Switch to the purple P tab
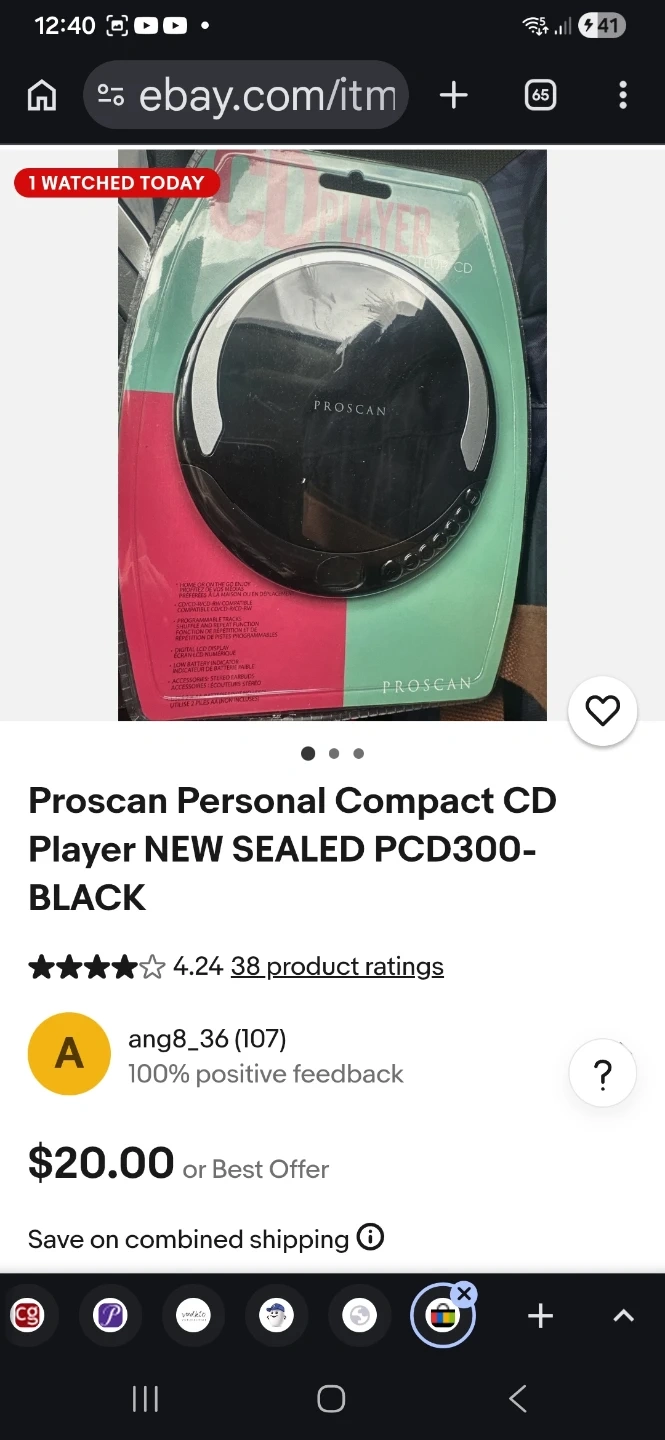The image size is (665, 1440). tap(110, 1316)
